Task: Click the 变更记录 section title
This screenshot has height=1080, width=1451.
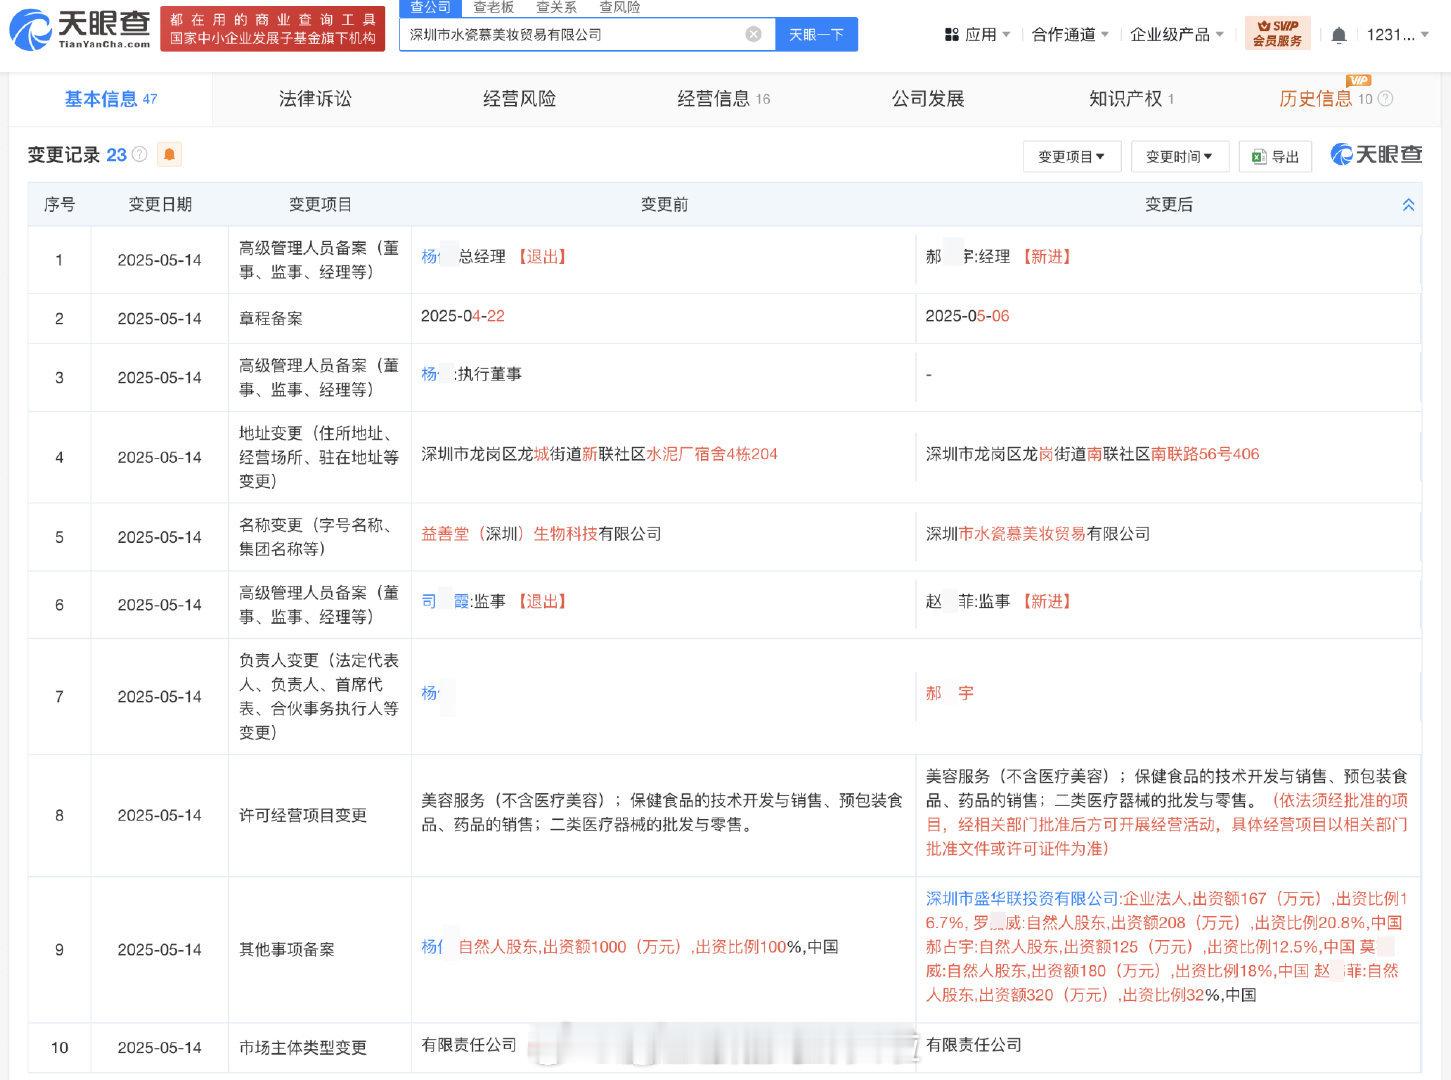Action: point(64,155)
